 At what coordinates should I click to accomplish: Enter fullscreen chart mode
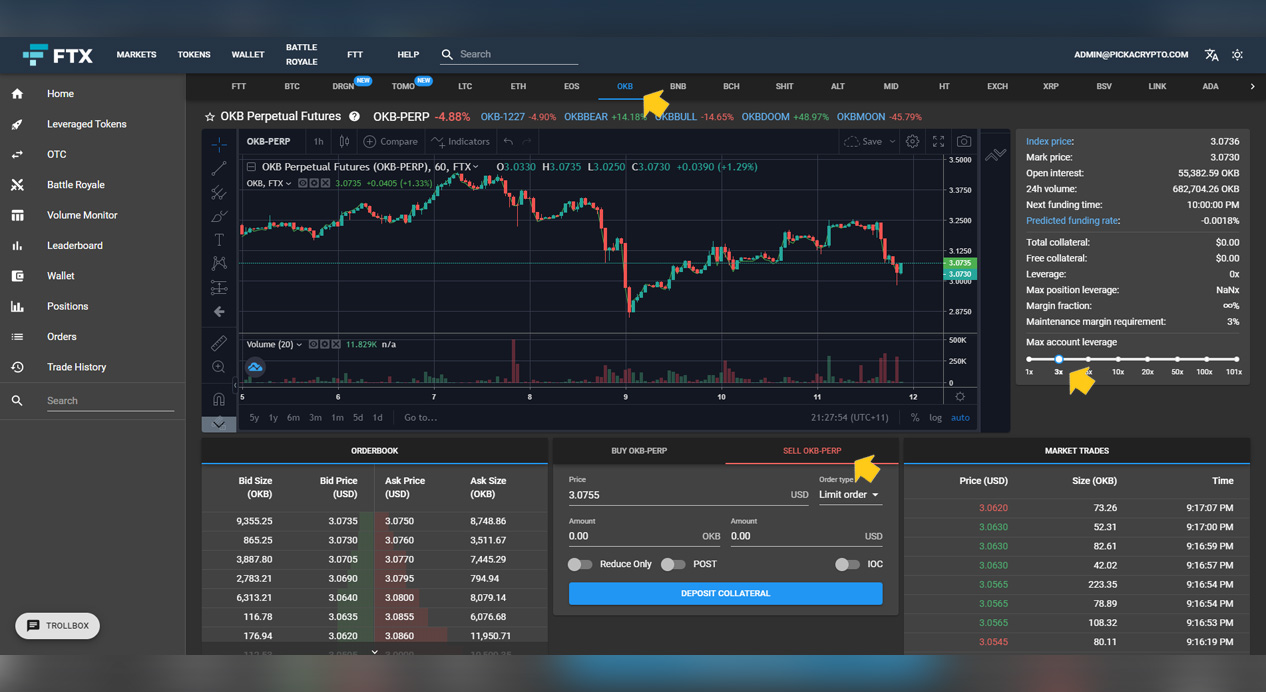(938, 142)
